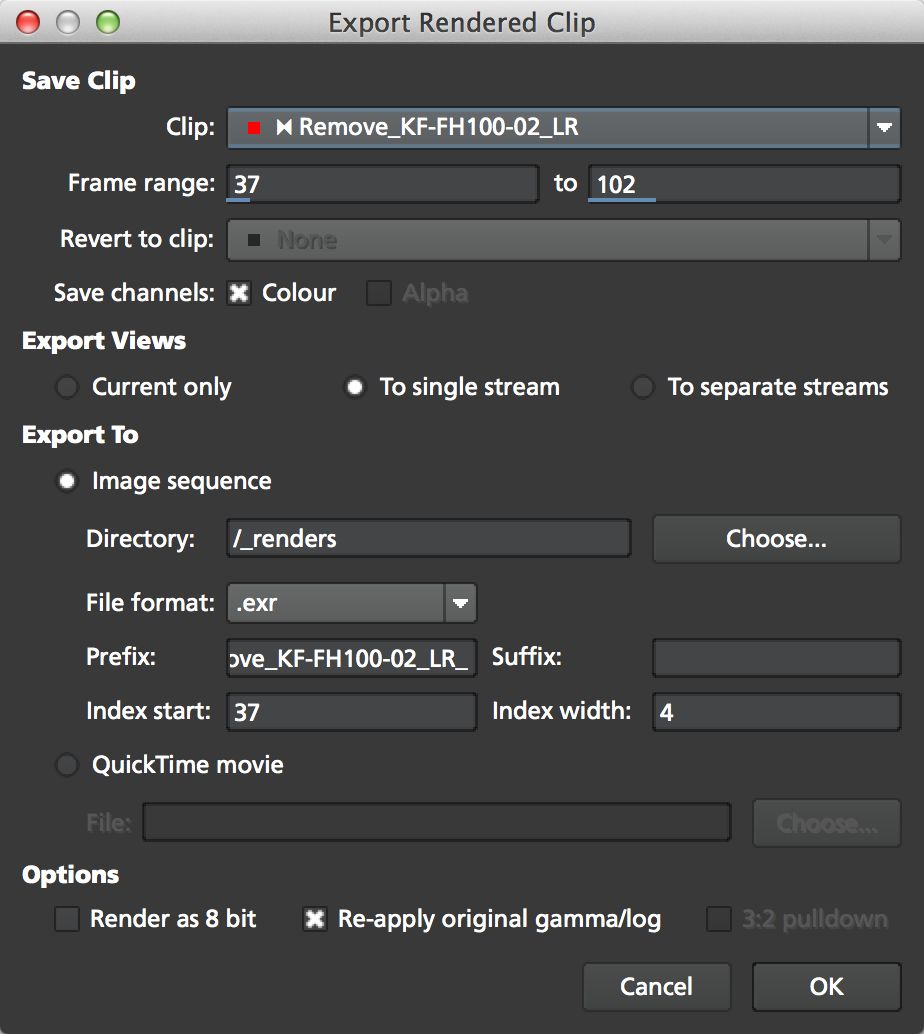Click the frame range end field 102

coord(744,184)
